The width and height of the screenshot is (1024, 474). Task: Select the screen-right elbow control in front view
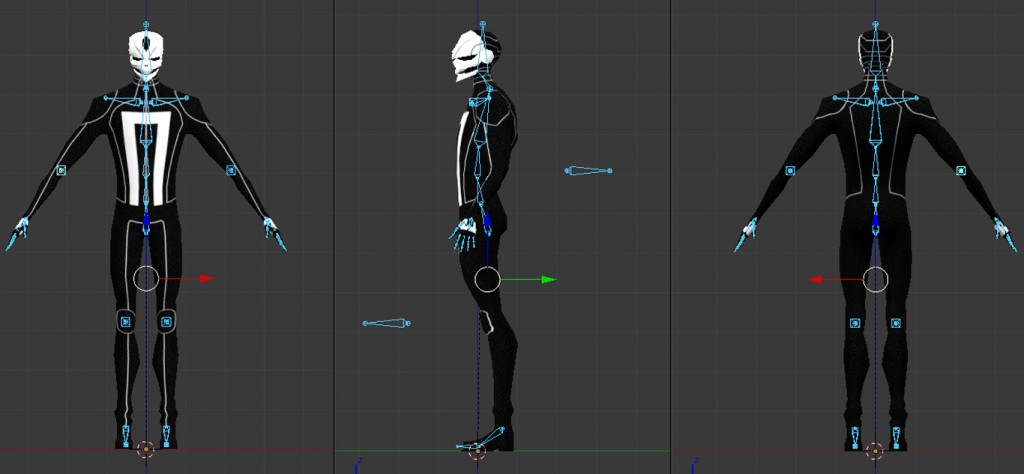231,171
